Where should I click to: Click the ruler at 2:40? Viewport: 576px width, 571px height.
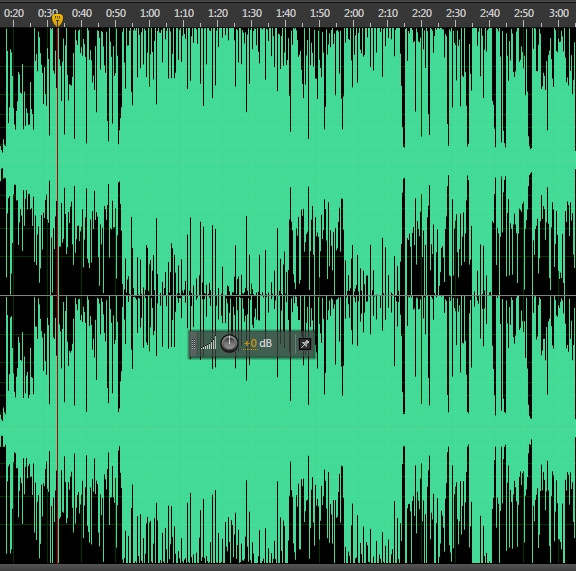(490, 14)
